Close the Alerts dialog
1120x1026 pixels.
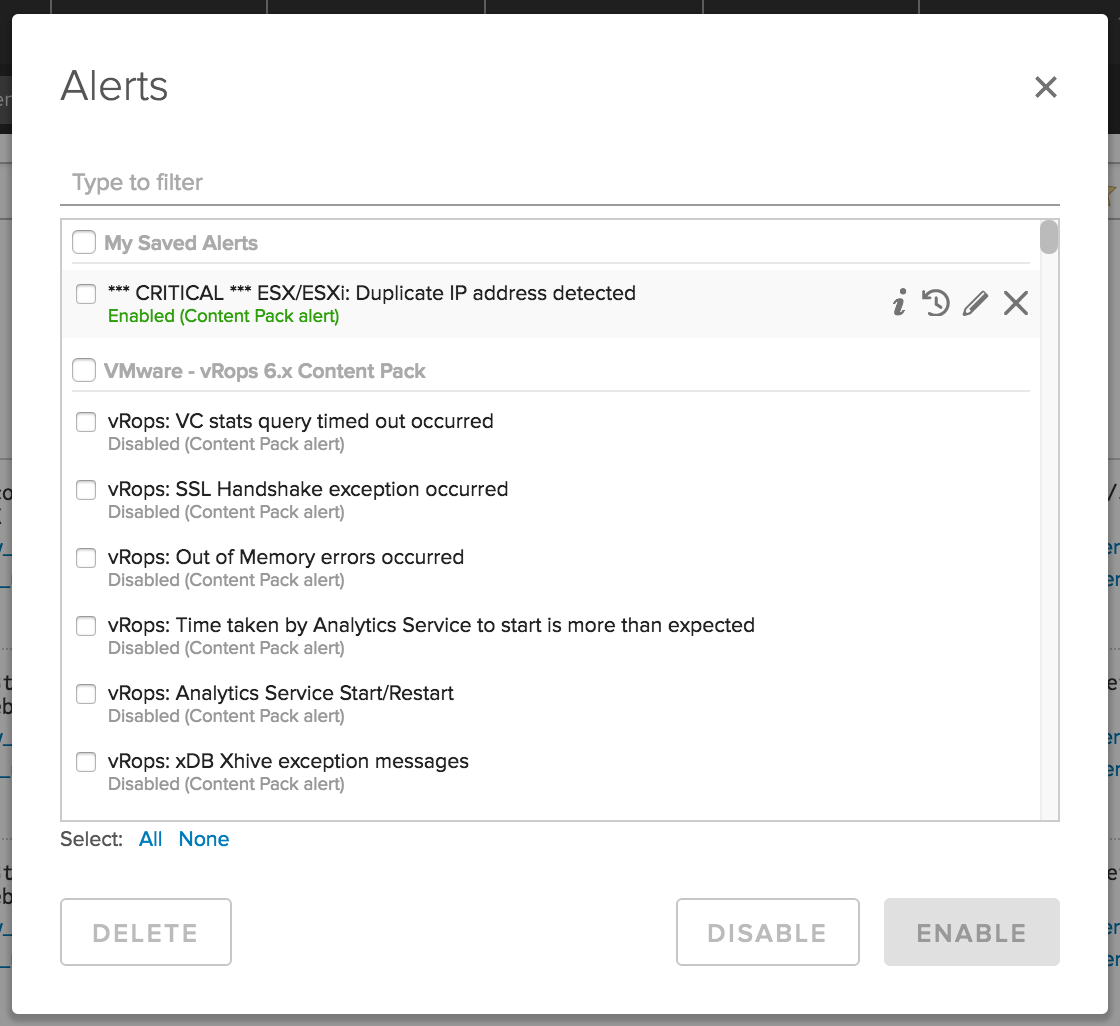[1046, 87]
